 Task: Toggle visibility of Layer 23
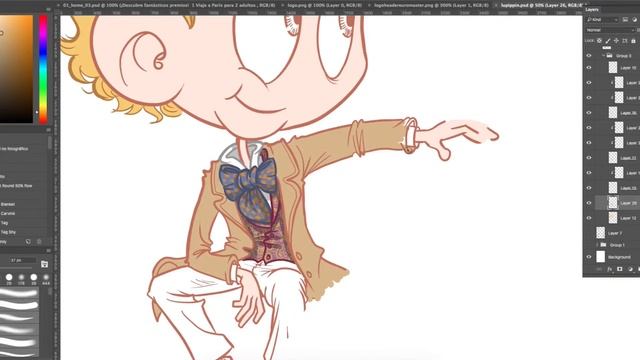click(589, 188)
